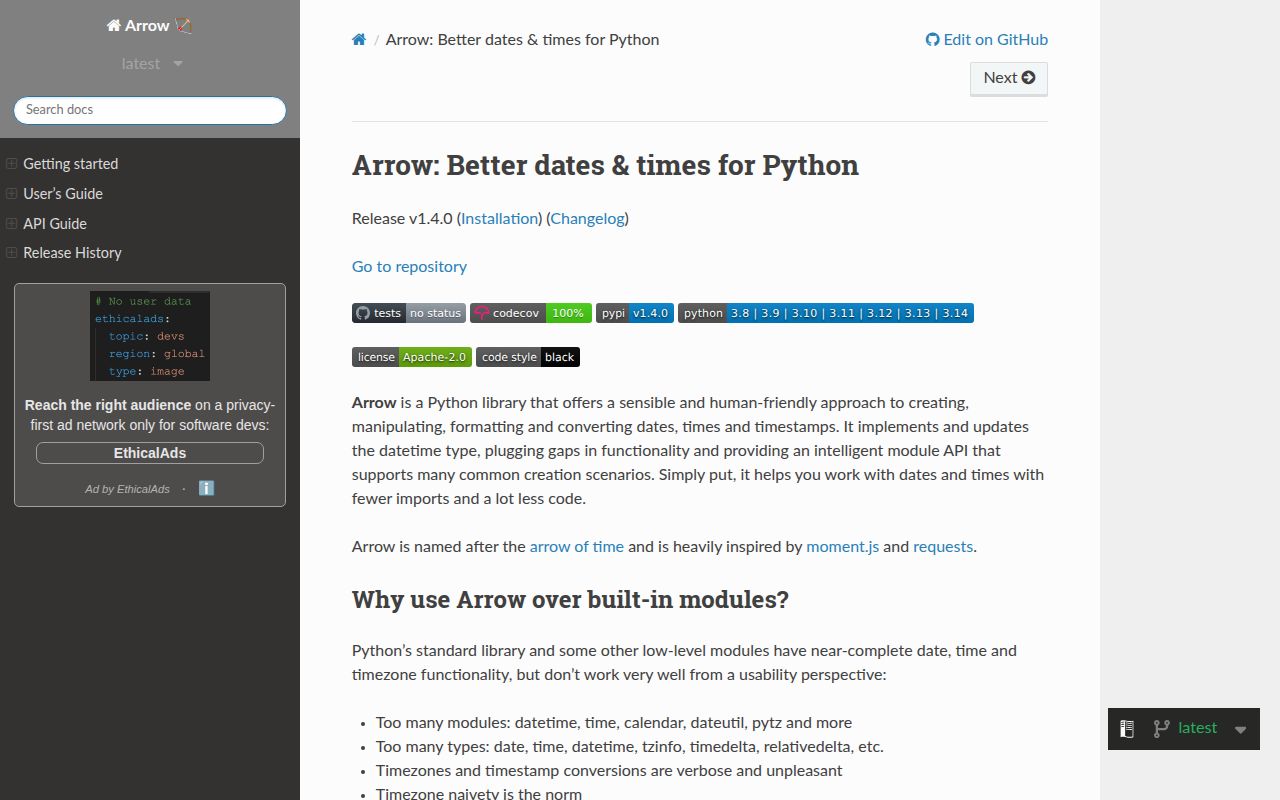Open the Edit on GitHub link
1280x800 pixels.
click(987, 40)
